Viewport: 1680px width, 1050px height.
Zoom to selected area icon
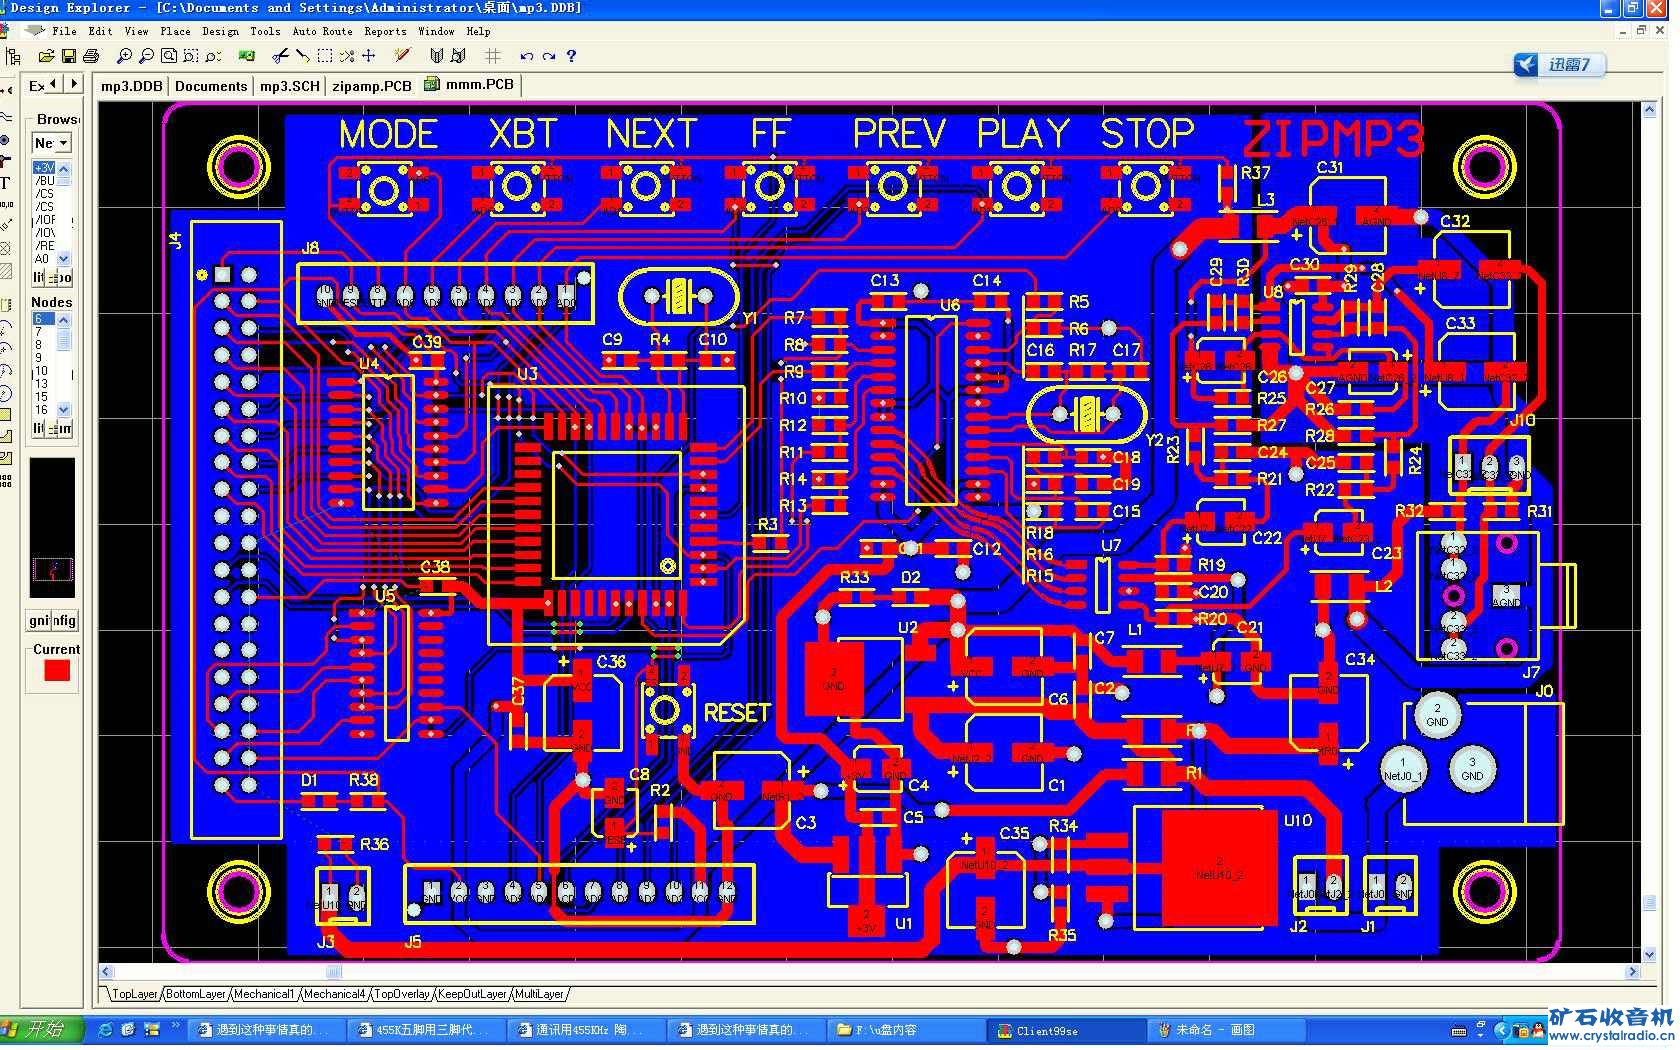pyautogui.click(x=190, y=57)
